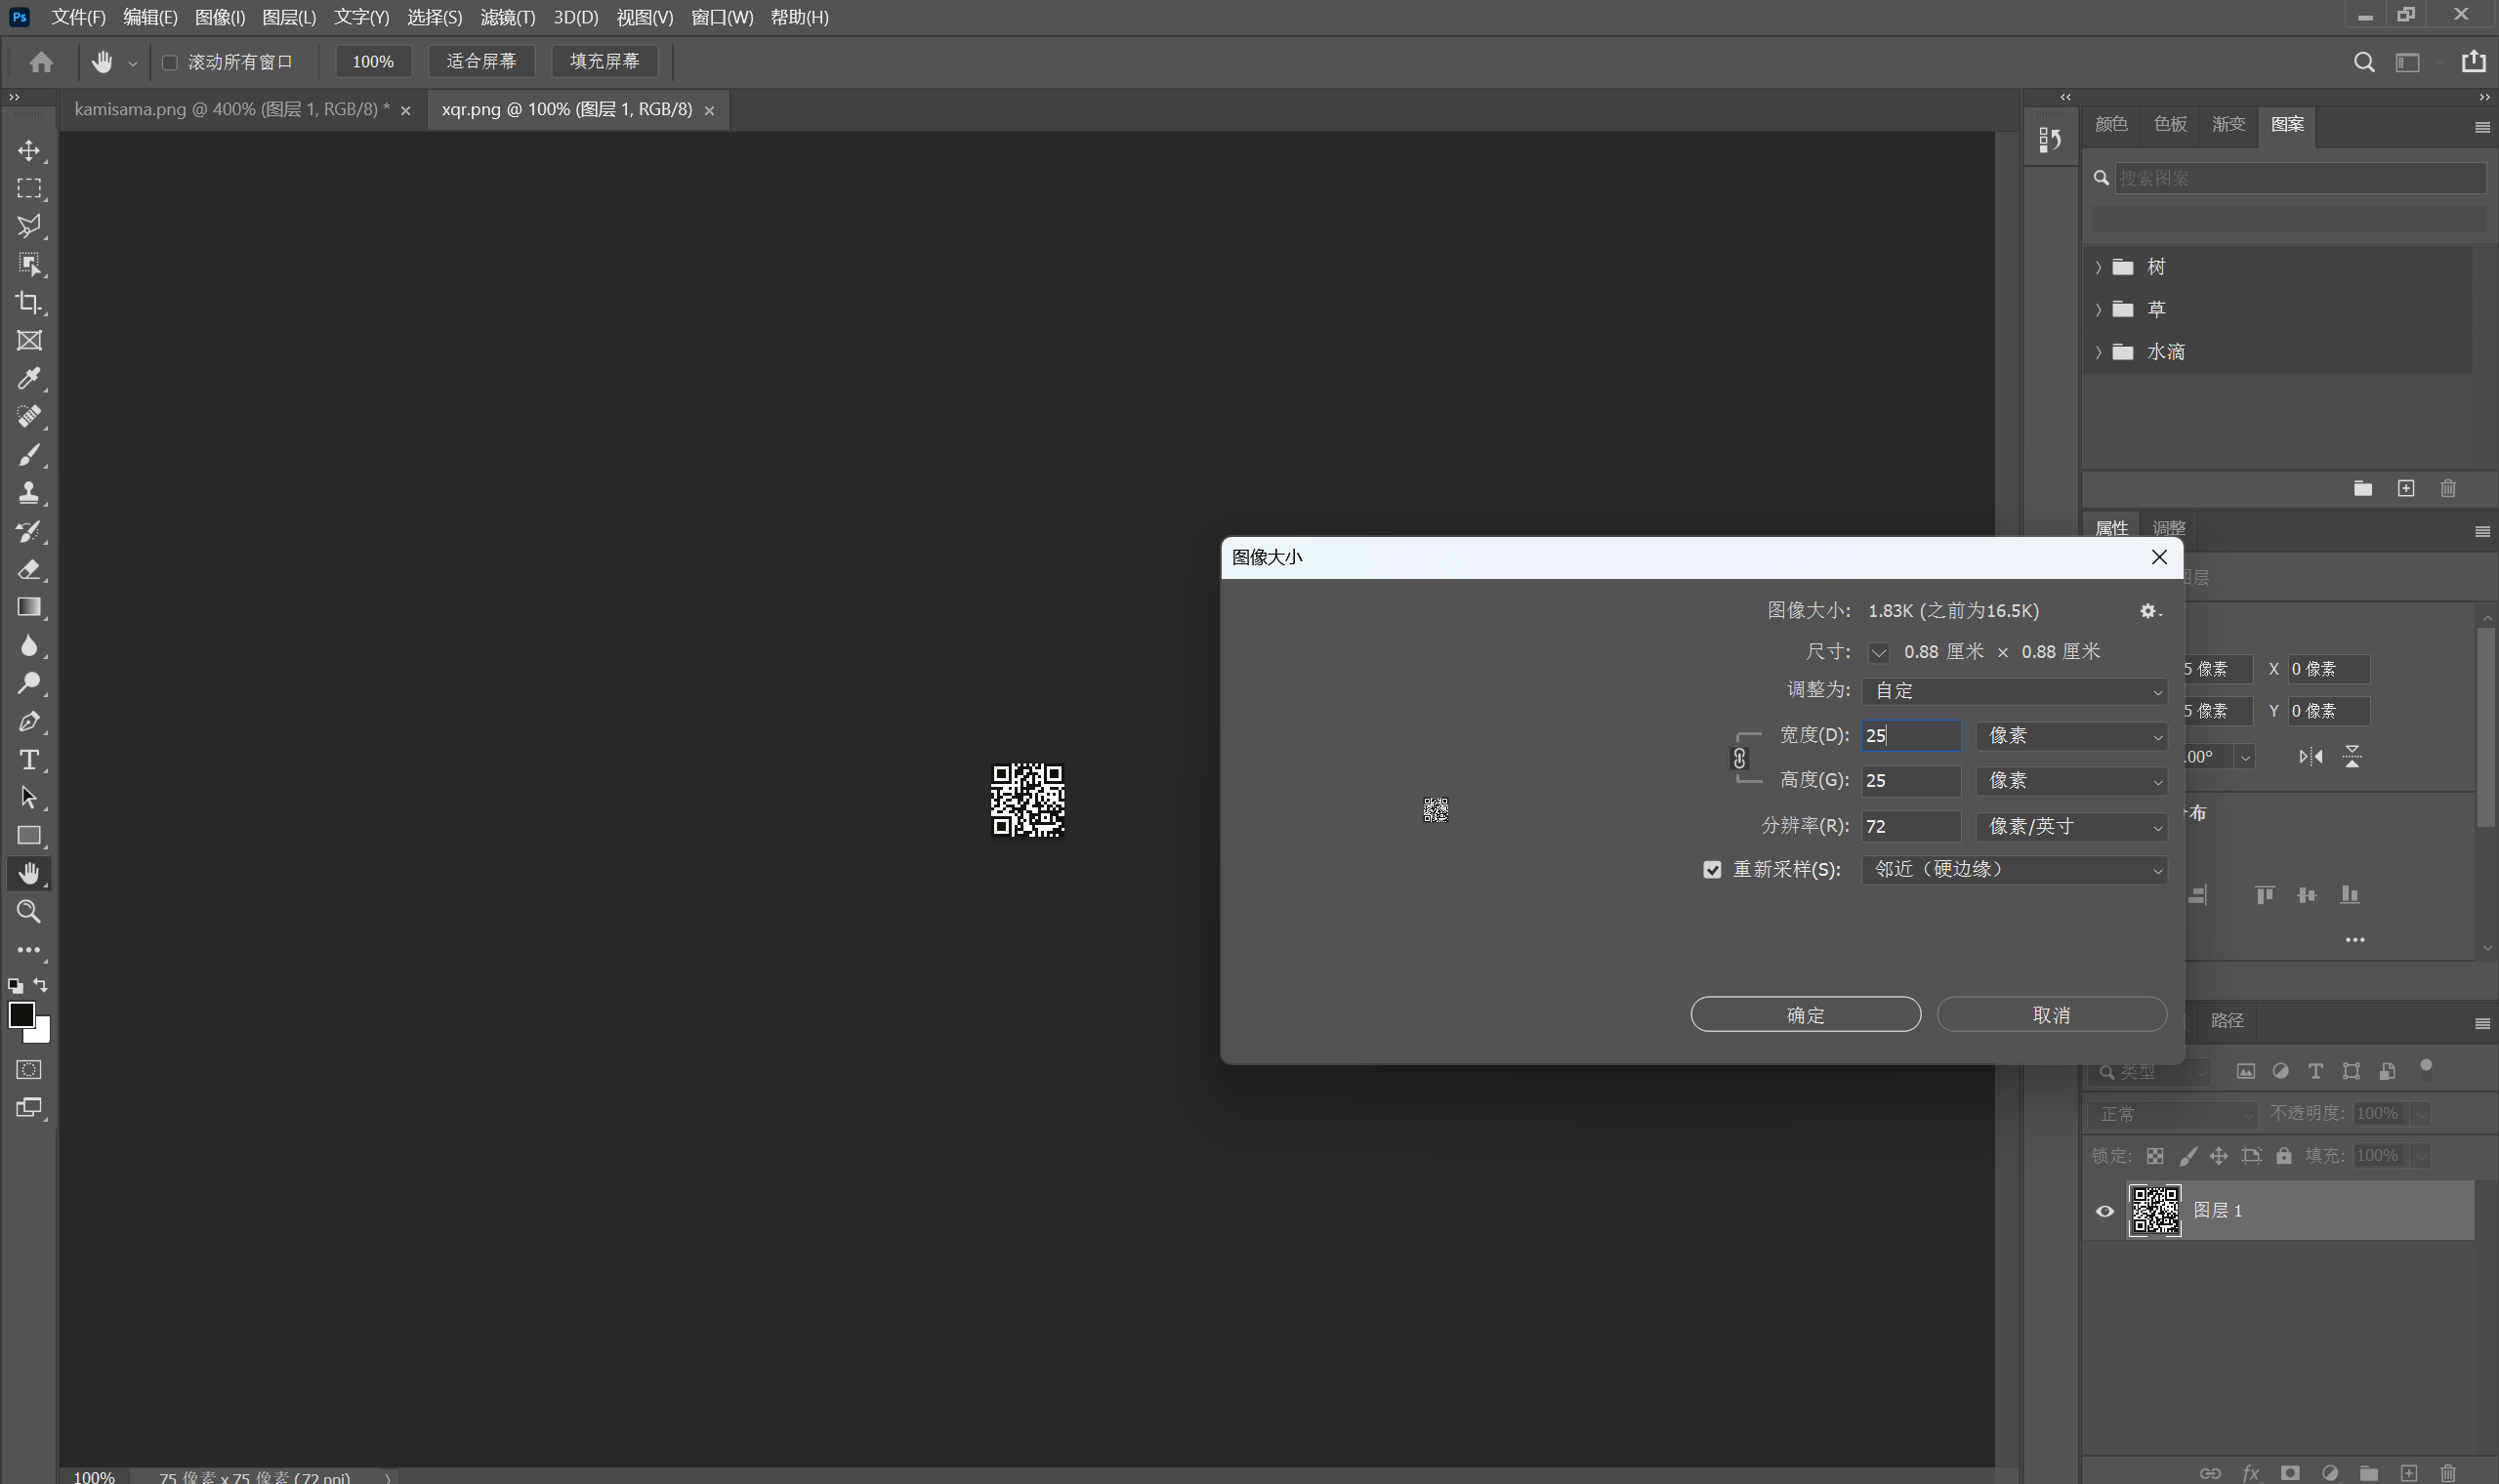Click the 取消 button

(2051, 1015)
